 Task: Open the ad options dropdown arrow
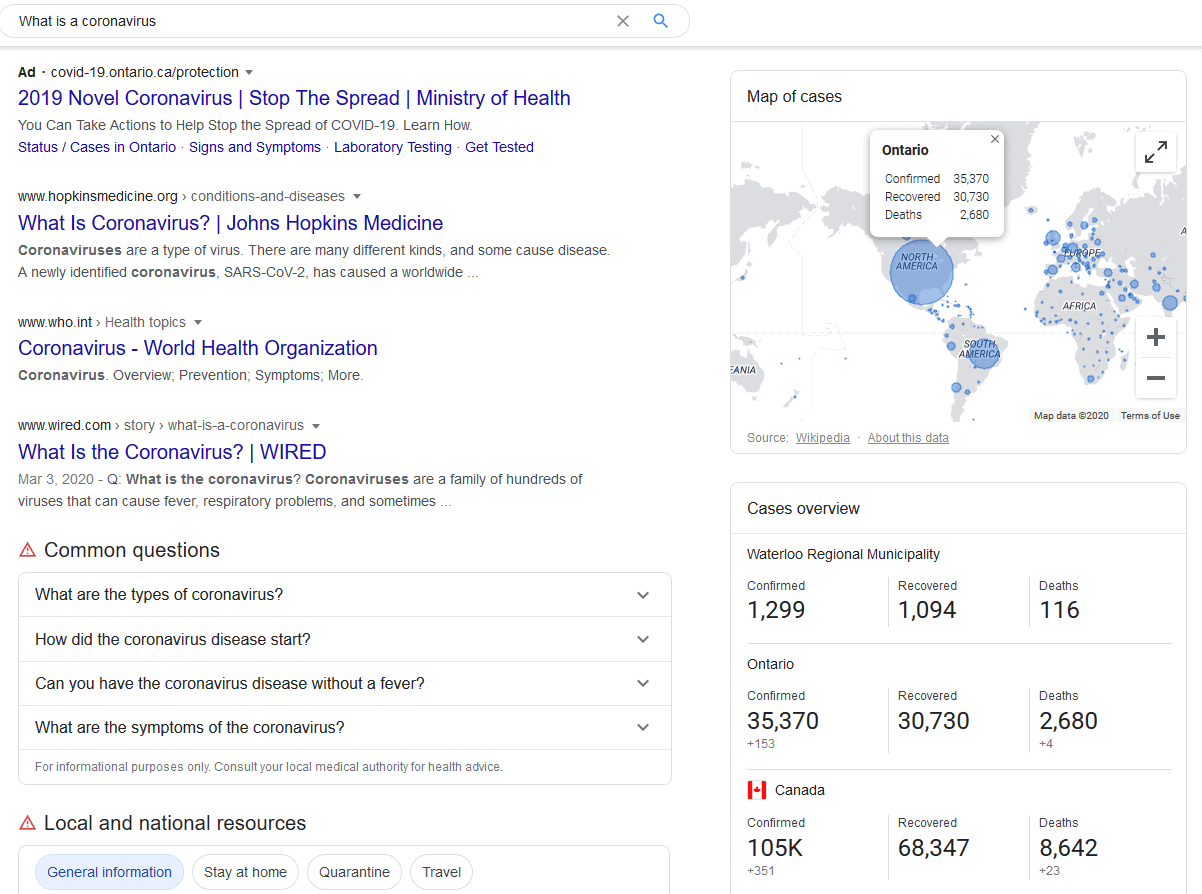point(249,72)
